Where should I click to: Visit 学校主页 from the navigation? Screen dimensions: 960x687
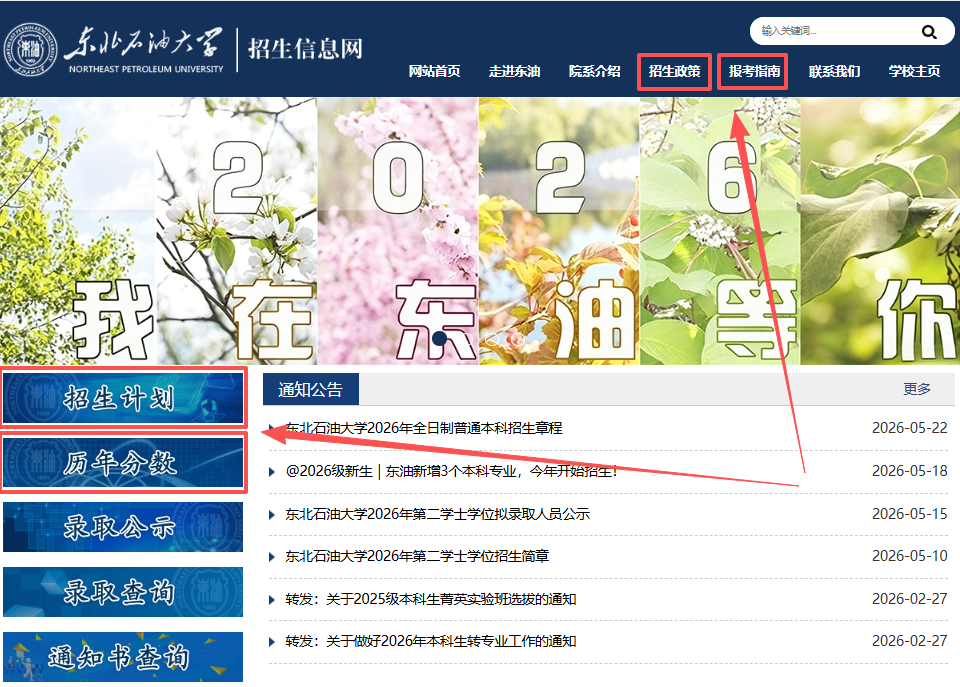coord(915,72)
